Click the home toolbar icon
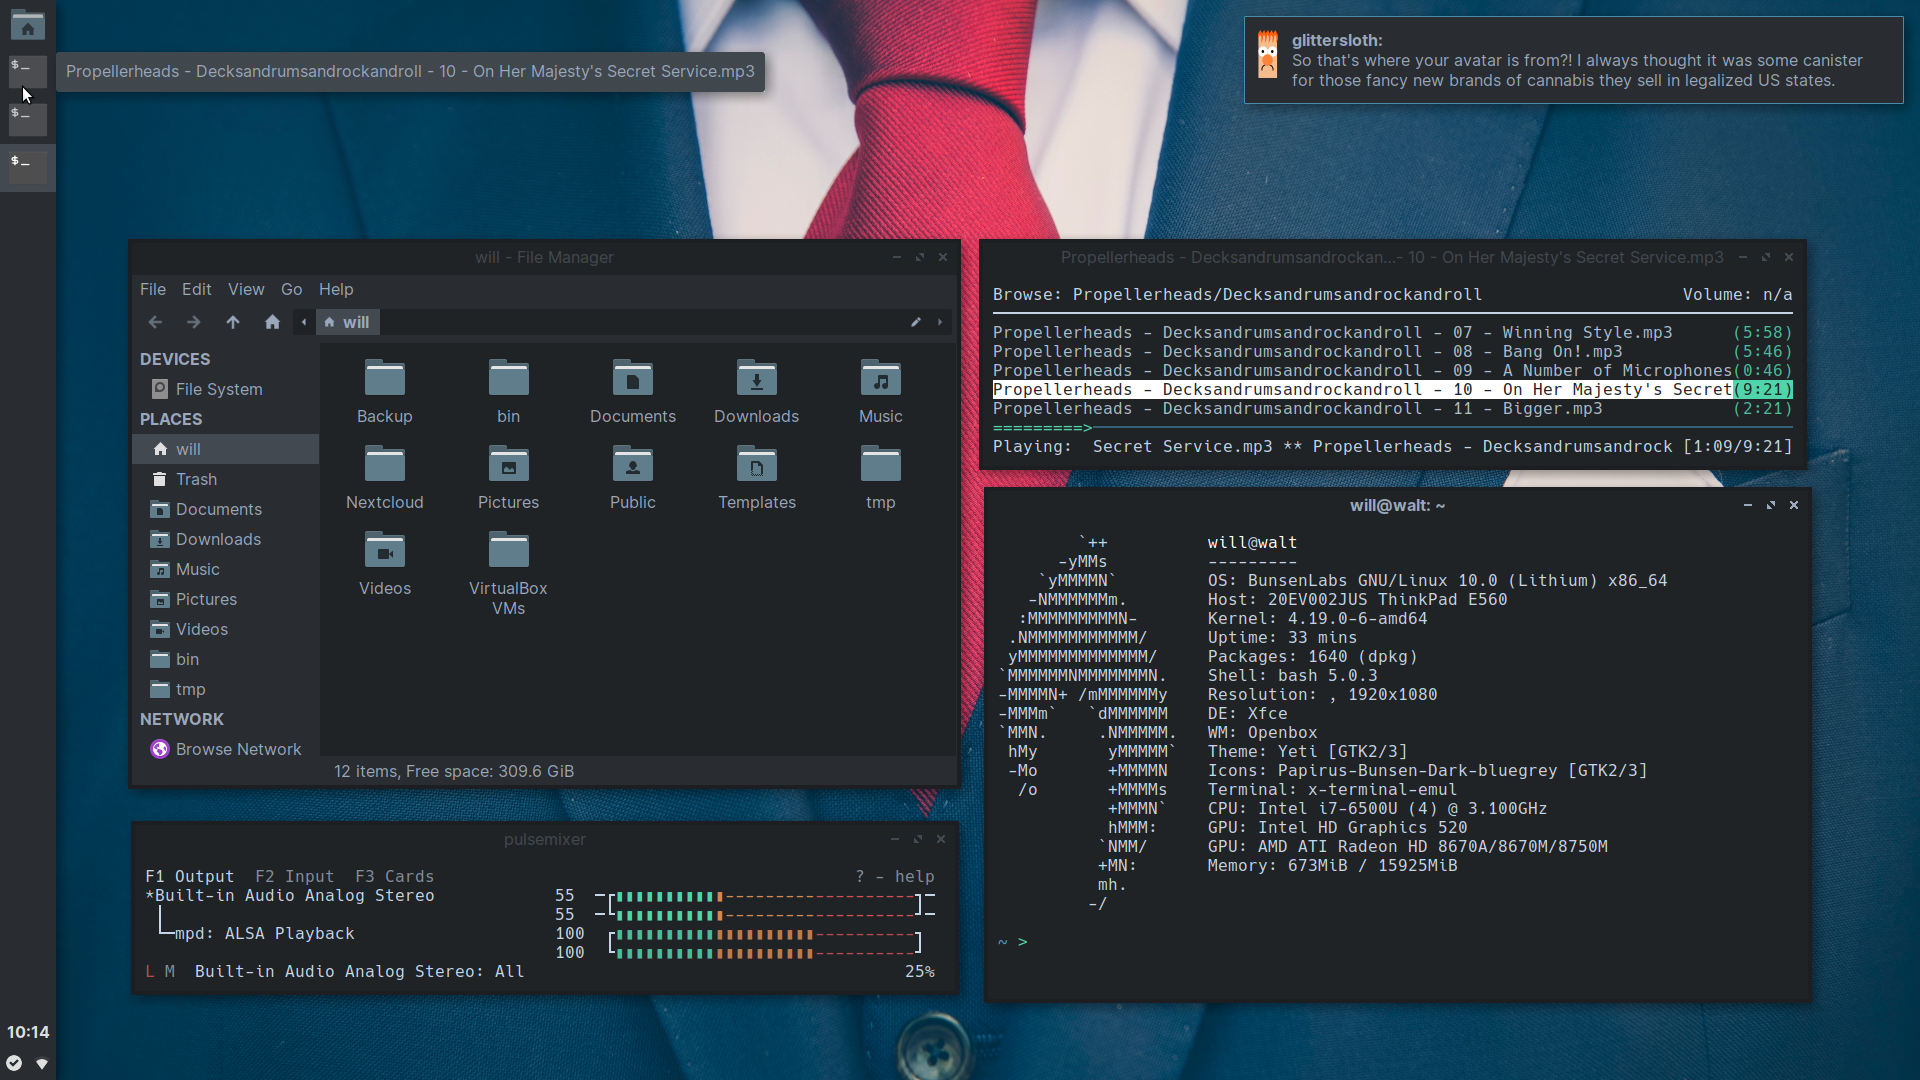This screenshot has height=1080, width=1920. [x=272, y=322]
